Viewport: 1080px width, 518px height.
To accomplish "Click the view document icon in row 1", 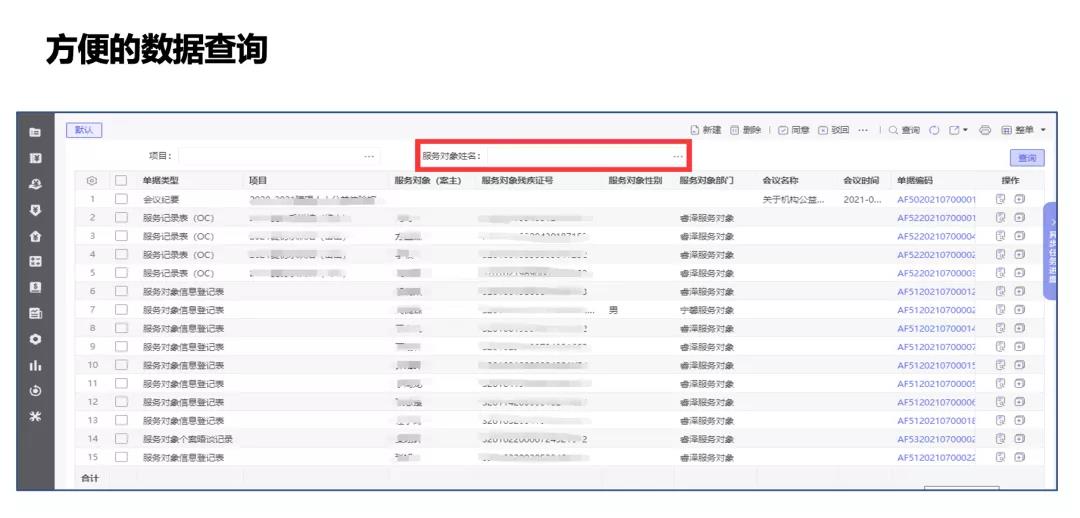I will pos(1000,199).
